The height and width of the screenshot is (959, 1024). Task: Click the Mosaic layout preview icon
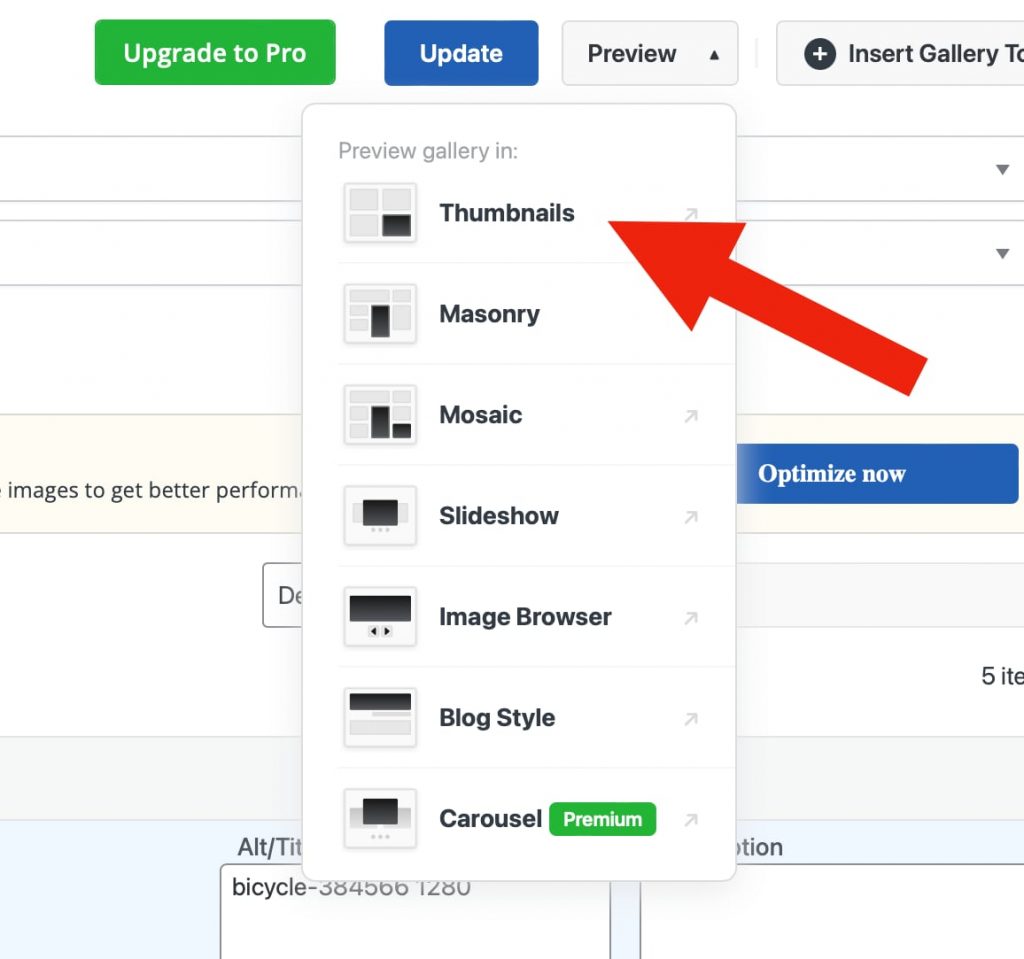(x=380, y=415)
